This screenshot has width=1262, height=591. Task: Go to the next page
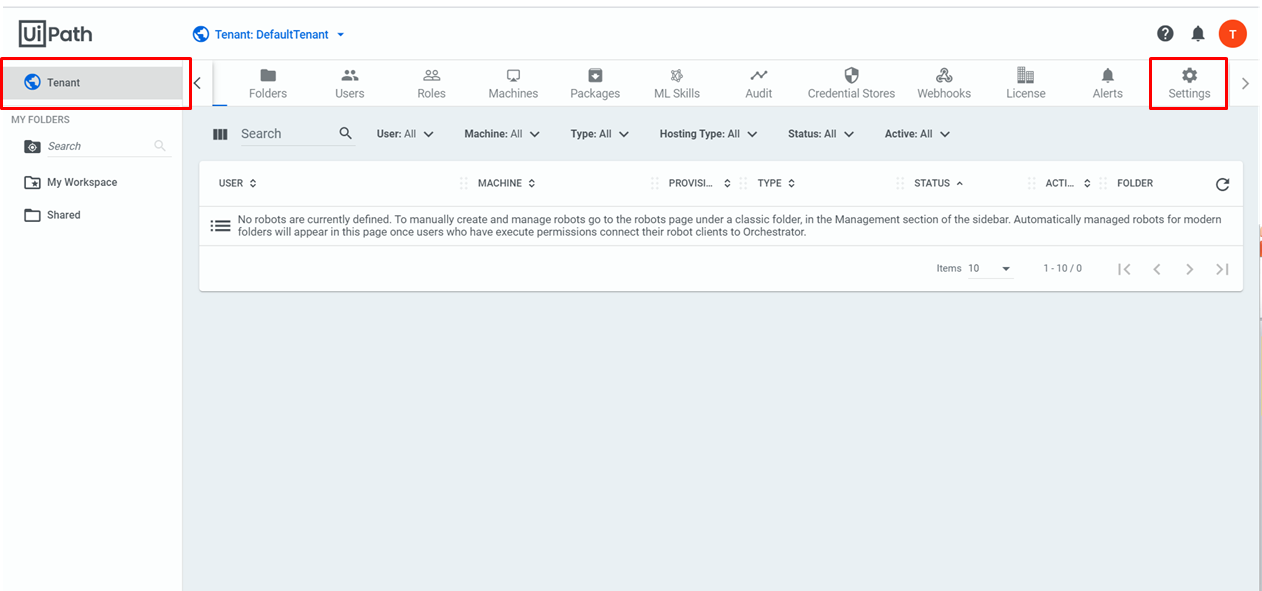coord(1189,269)
